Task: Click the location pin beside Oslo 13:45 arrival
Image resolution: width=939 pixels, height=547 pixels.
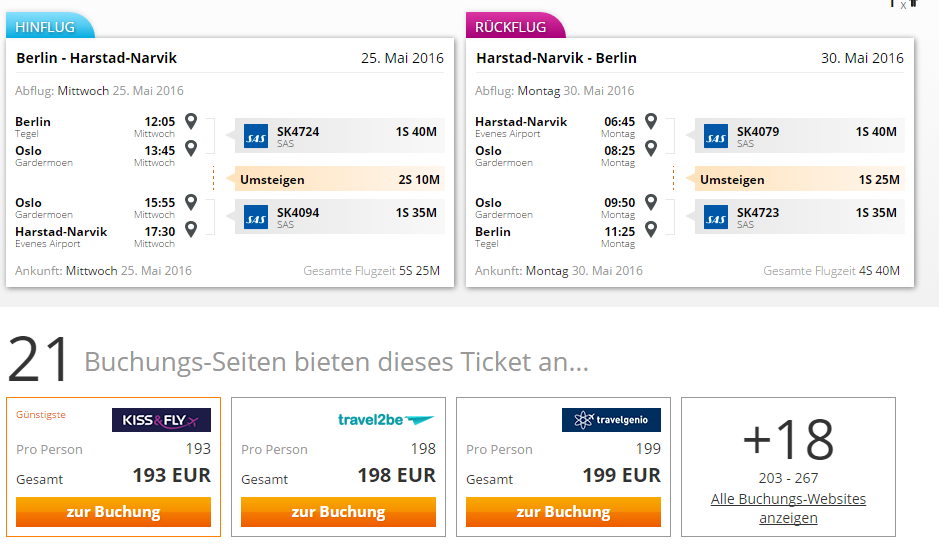Action: [191, 148]
